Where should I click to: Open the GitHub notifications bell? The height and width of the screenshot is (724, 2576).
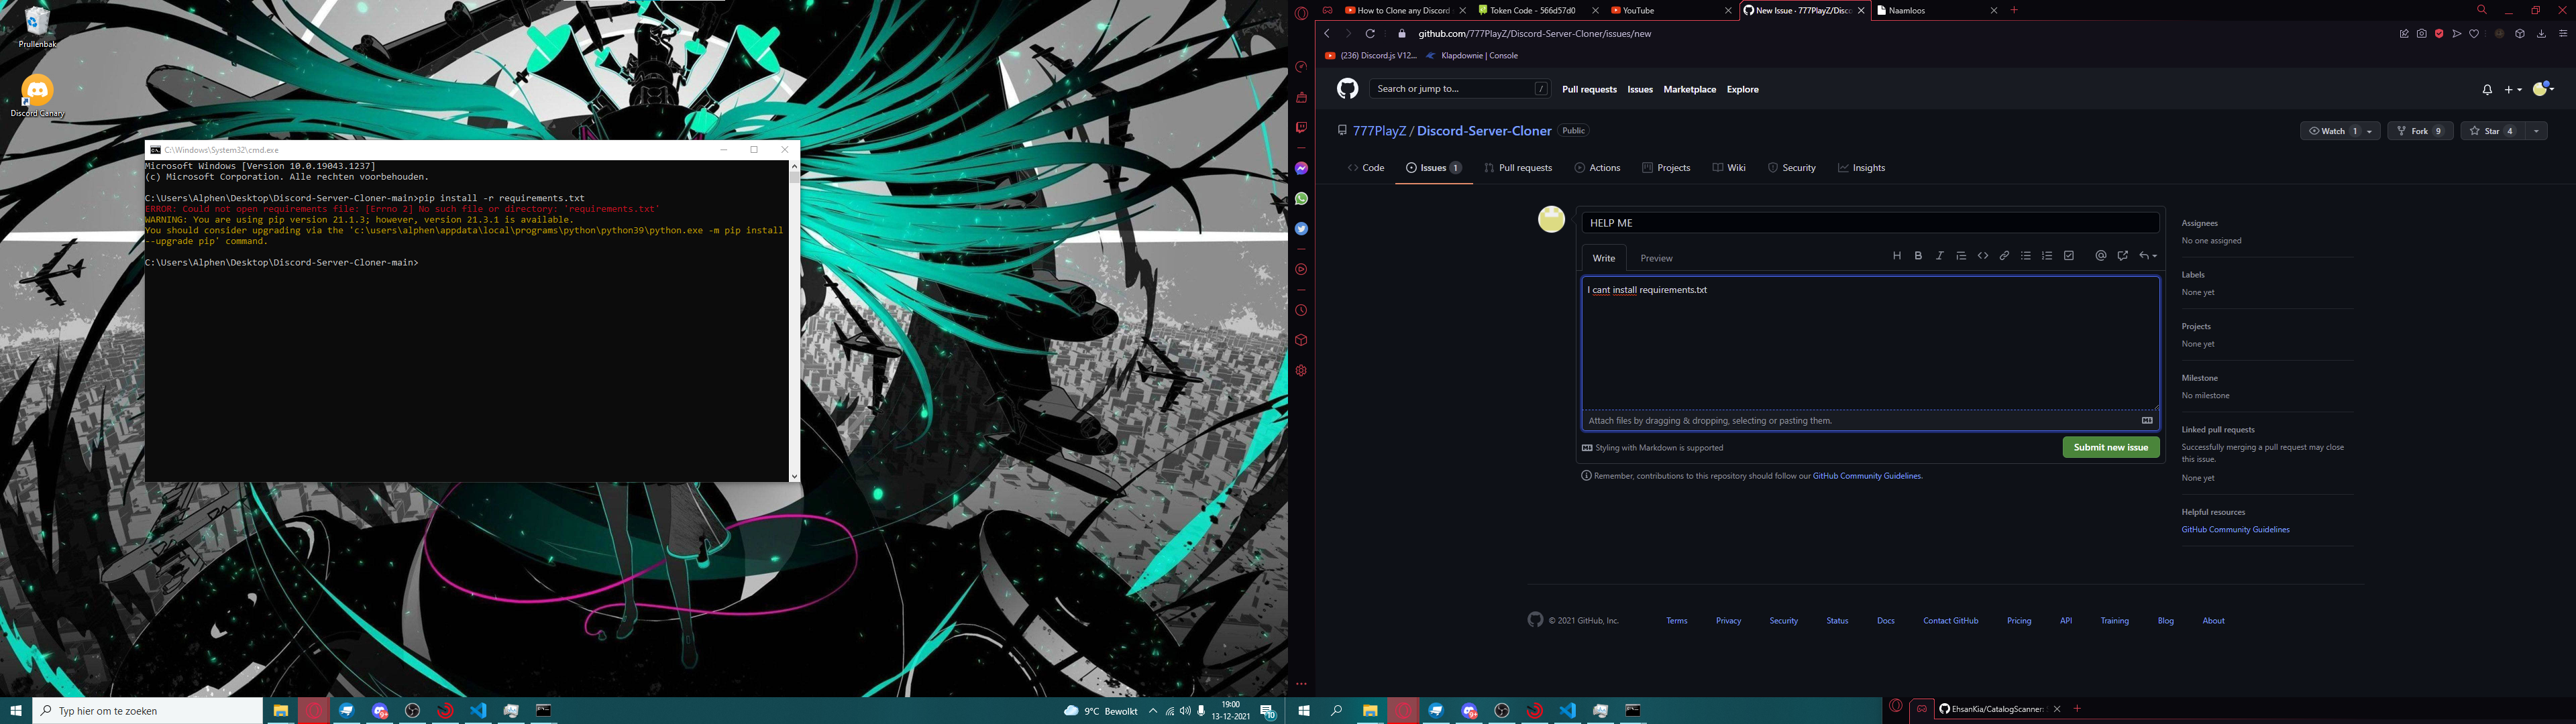[x=2487, y=90]
